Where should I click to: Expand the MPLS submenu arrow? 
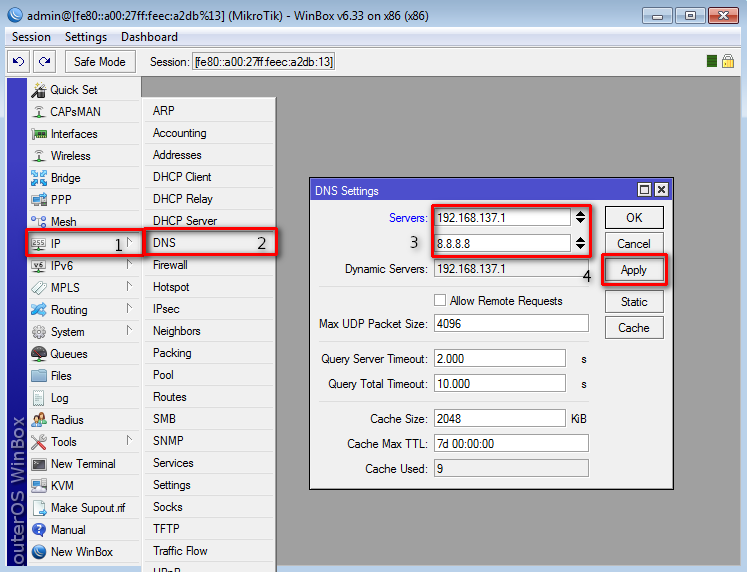pos(129,287)
